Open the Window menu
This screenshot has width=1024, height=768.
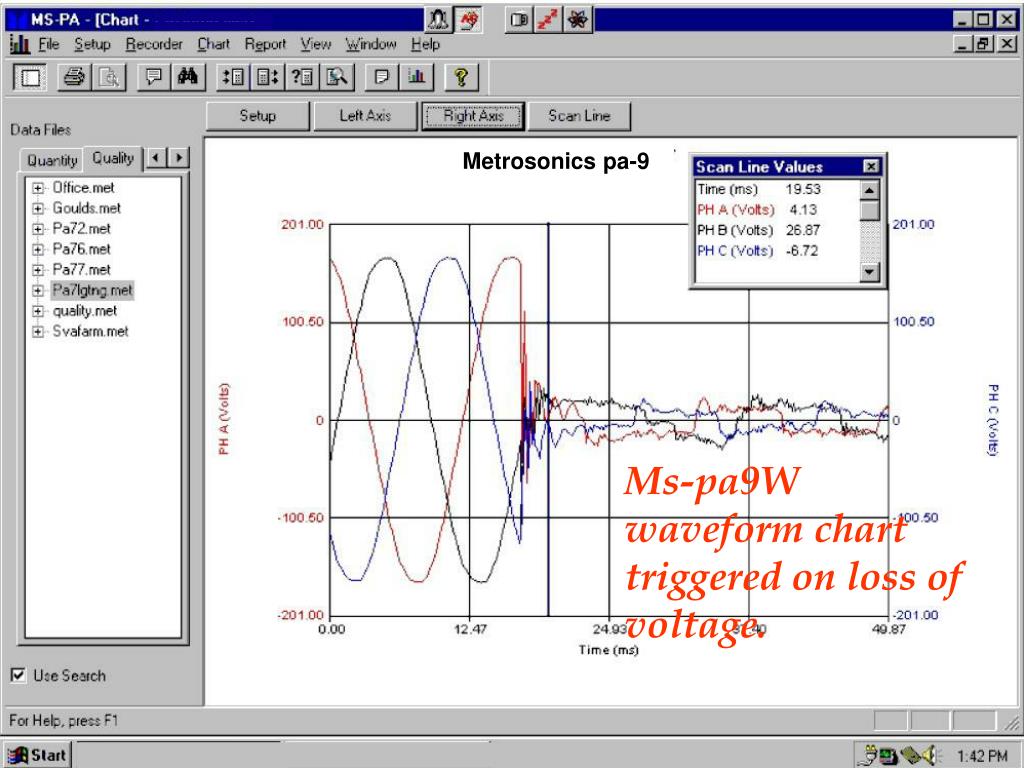(x=371, y=44)
